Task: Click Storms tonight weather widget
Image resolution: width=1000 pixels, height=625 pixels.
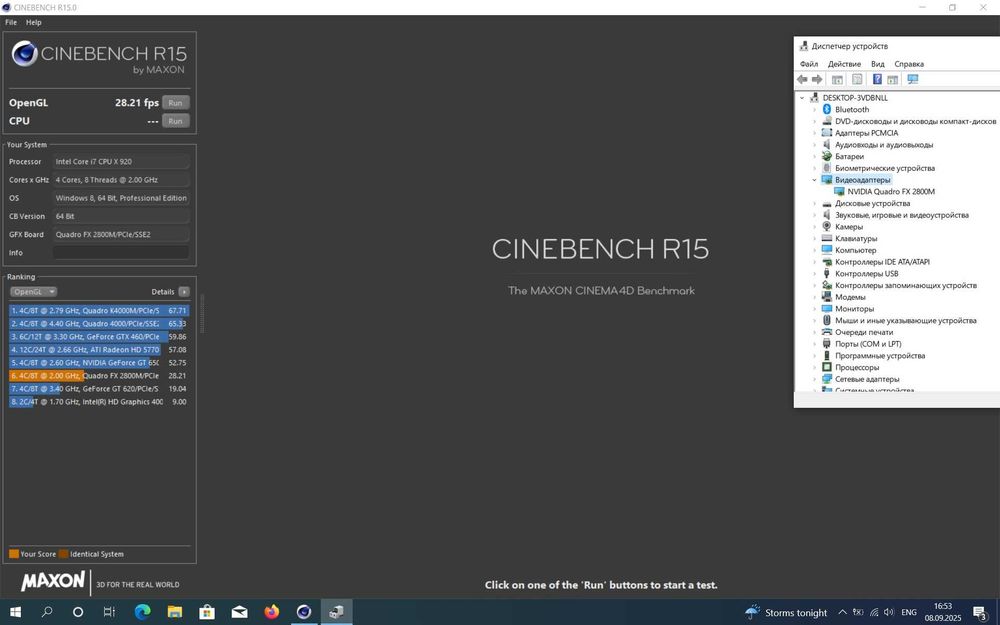Action: [x=786, y=612]
